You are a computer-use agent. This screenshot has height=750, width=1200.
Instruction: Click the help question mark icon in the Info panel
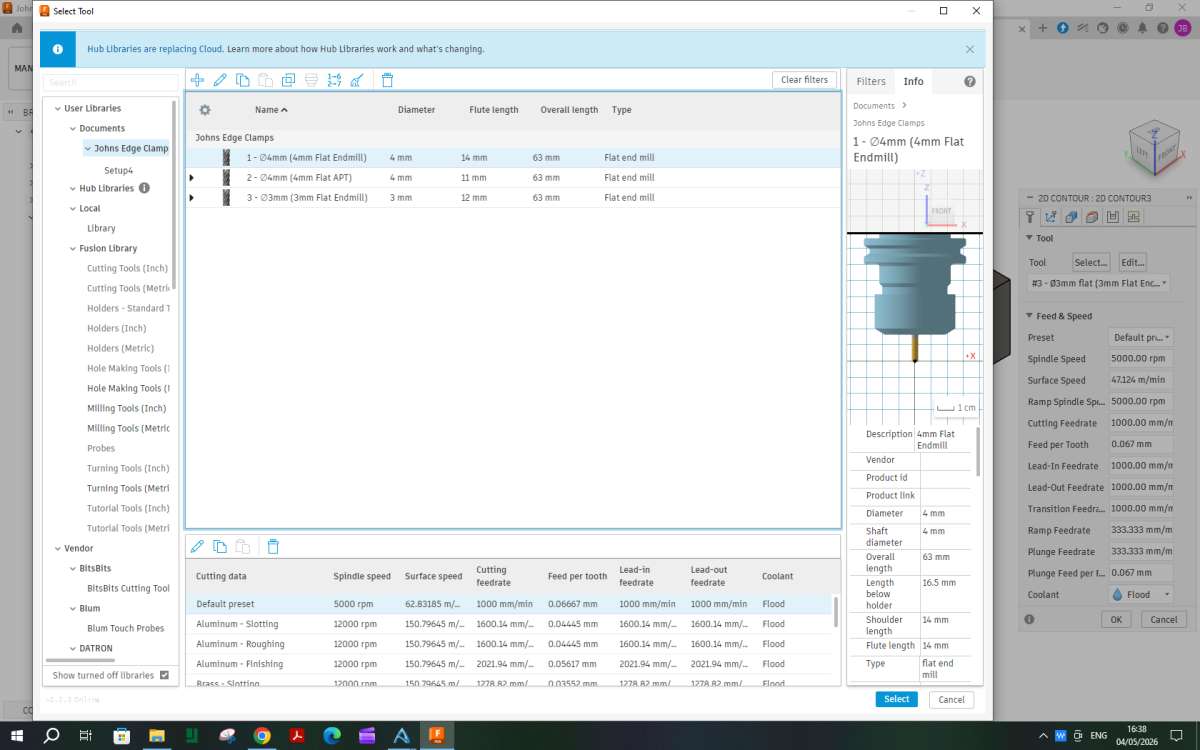pyautogui.click(x=969, y=82)
